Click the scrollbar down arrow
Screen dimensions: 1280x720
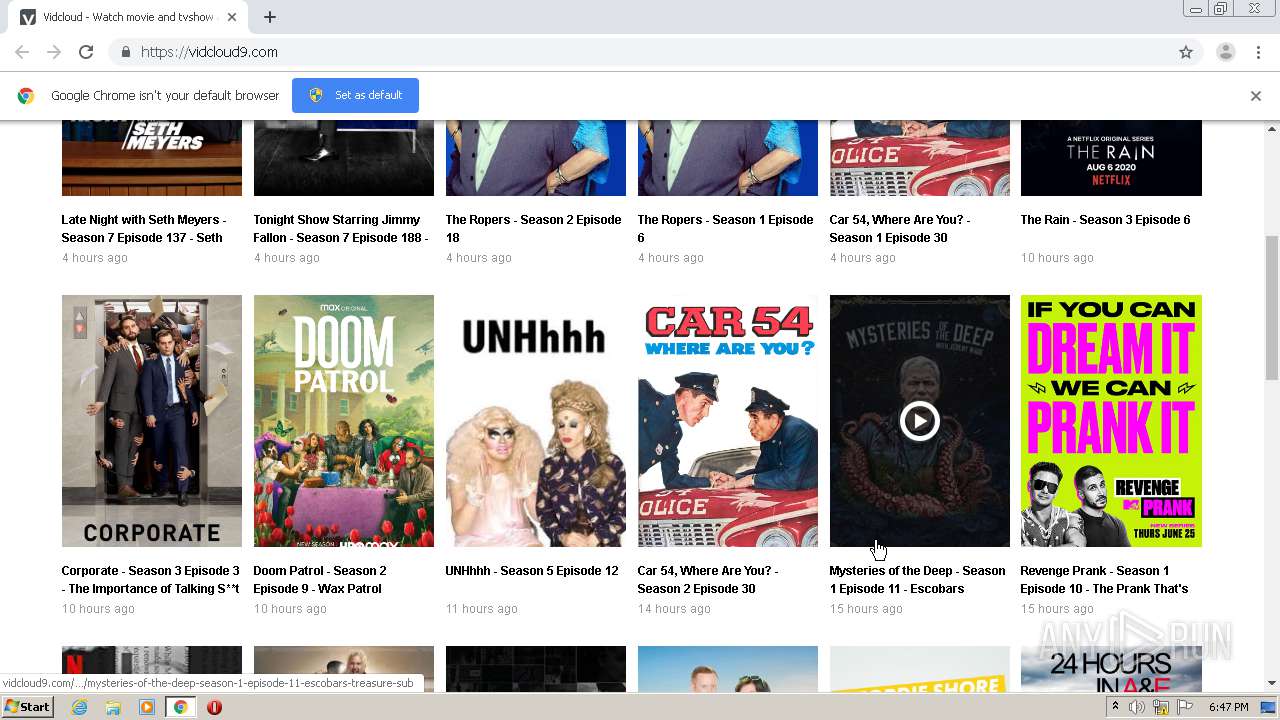tap(1272, 684)
